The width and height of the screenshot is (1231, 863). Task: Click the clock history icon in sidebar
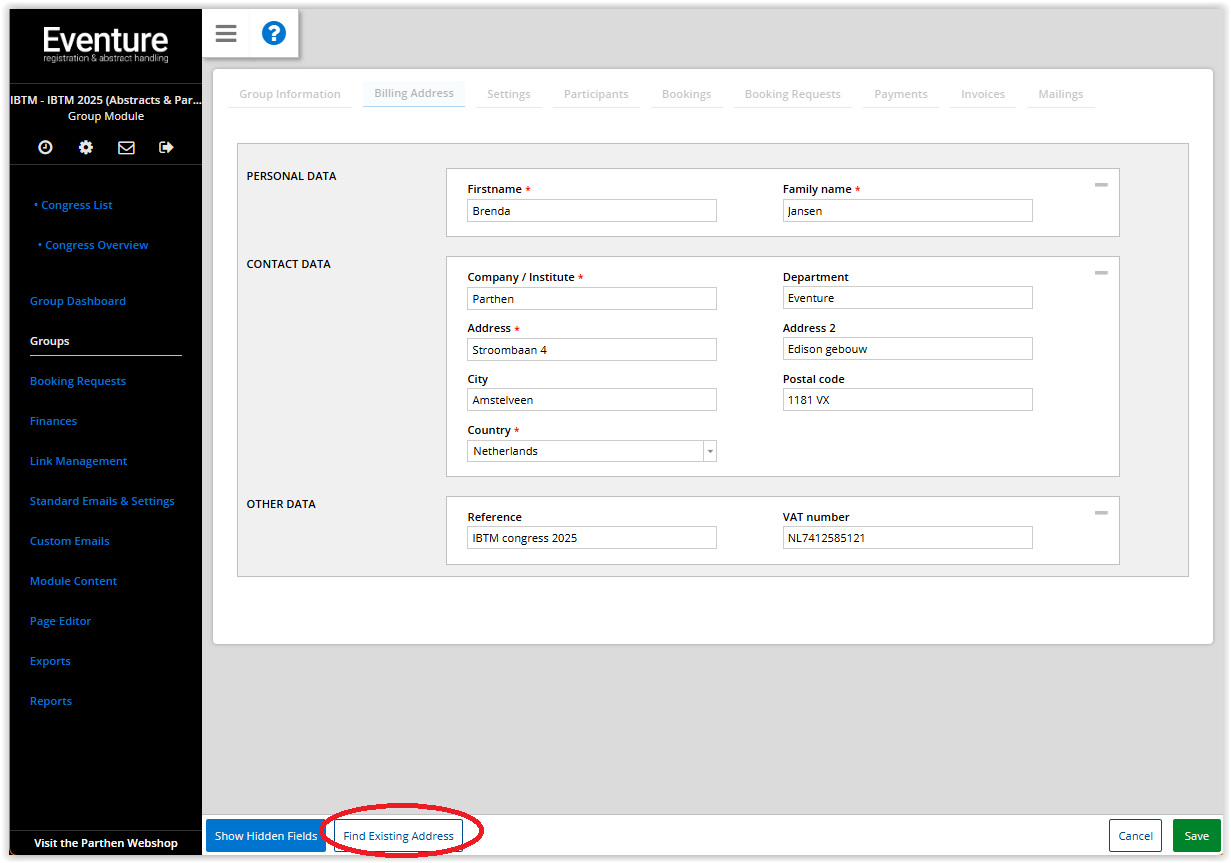click(x=46, y=147)
